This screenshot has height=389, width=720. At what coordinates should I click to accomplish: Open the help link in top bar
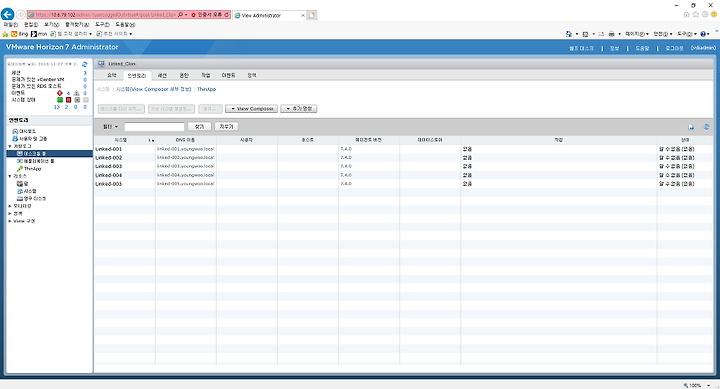click(x=642, y=48)
